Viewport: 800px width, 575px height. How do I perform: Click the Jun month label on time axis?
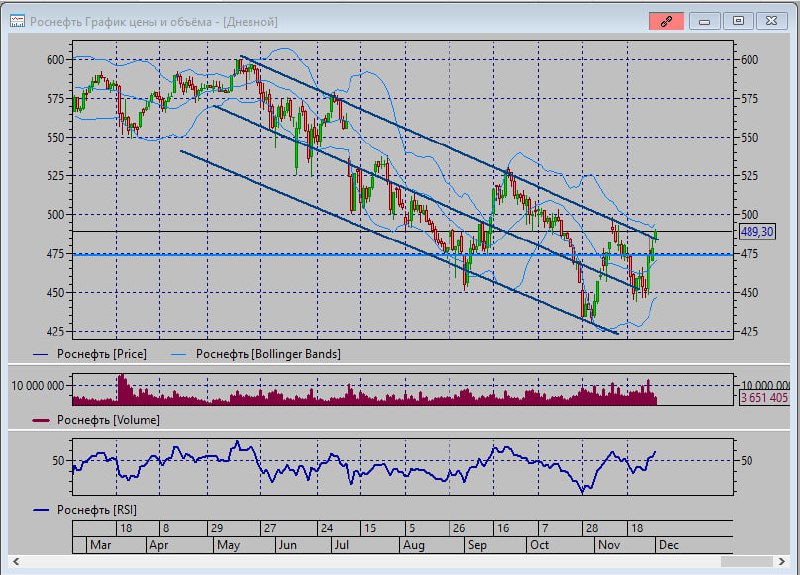point(287,545)
